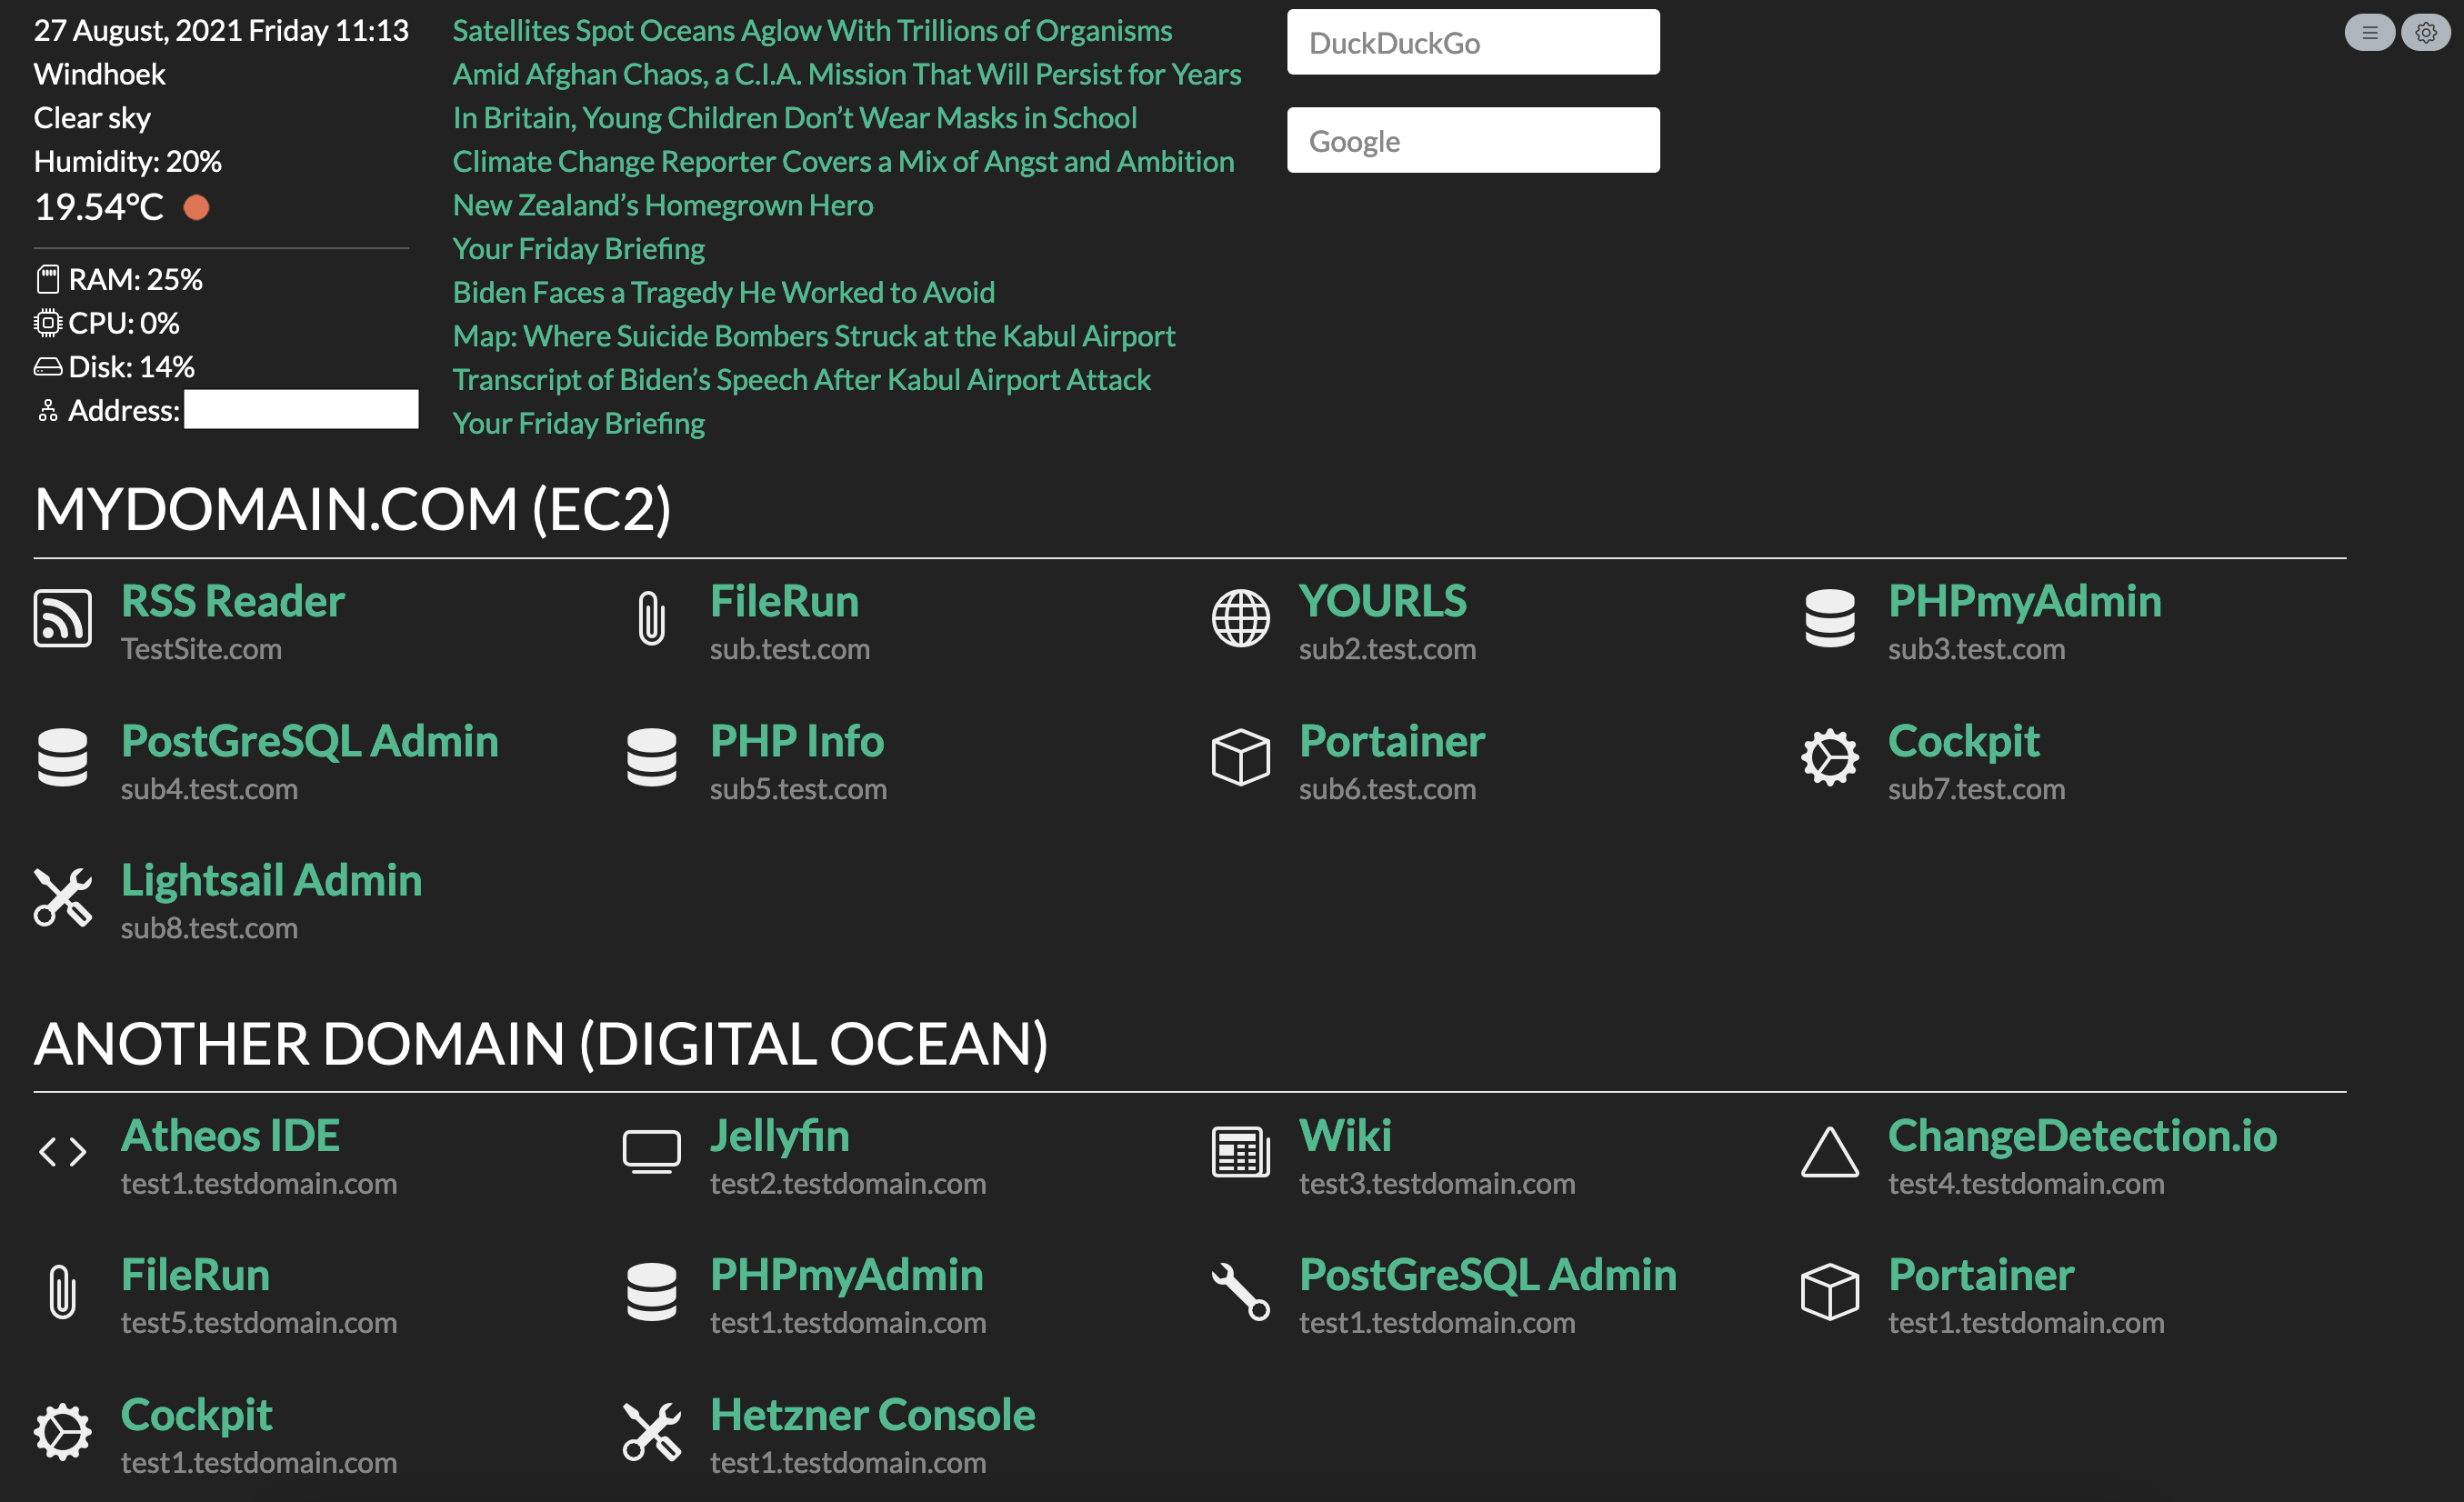Image resolution: width=2464 pixels, height=1502 pixels.
Task: Open Portainer link at sub6.test.com
Action: 1392,741
